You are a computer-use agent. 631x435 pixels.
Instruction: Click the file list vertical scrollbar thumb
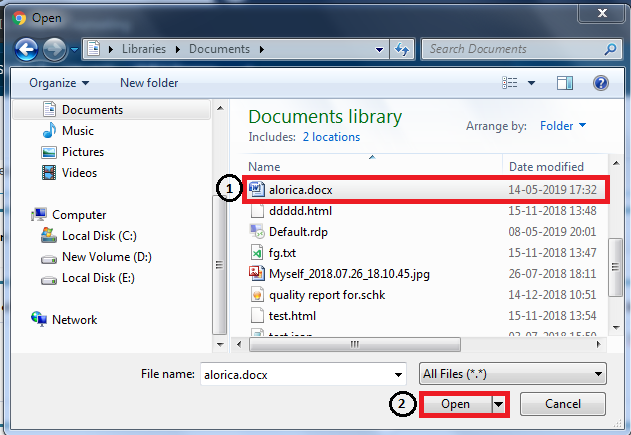pos(615,267)
